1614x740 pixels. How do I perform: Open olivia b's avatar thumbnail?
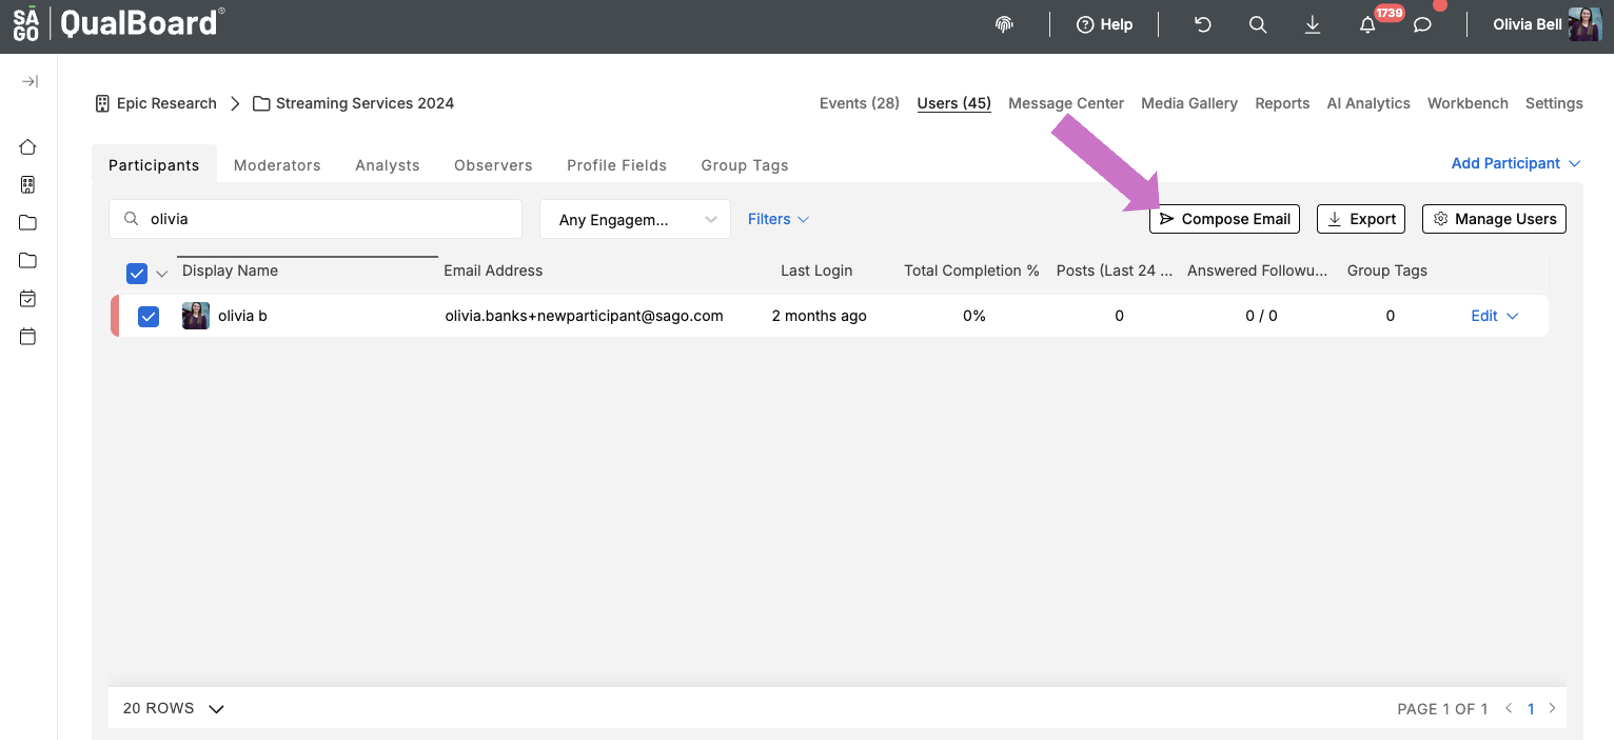pos(196,316)
